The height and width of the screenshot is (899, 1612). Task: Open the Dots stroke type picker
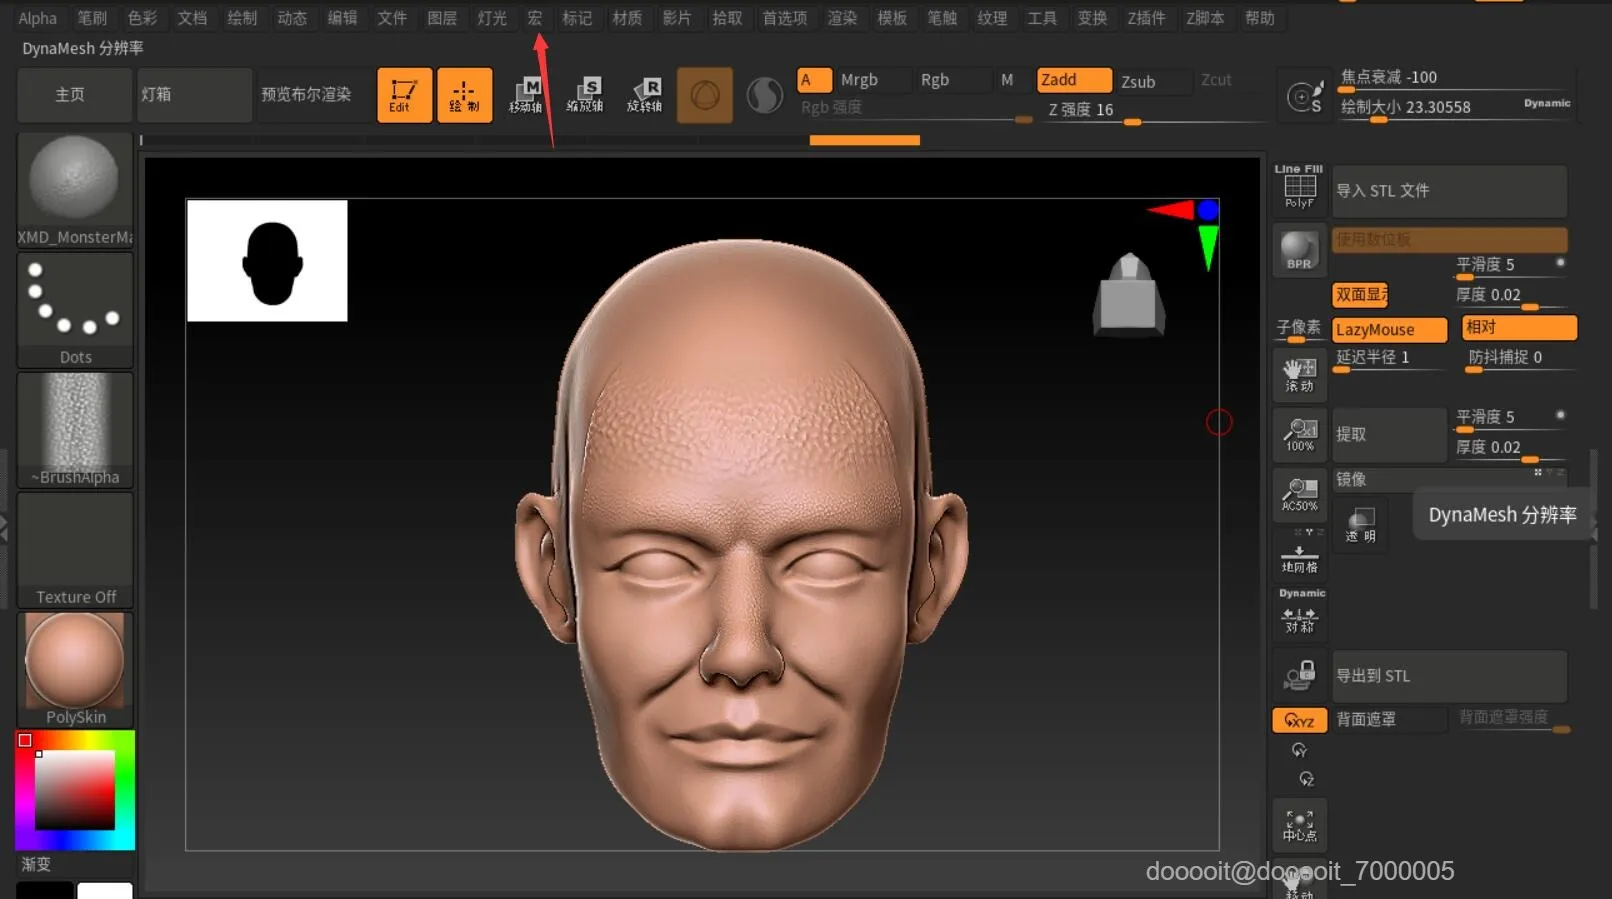75,309
